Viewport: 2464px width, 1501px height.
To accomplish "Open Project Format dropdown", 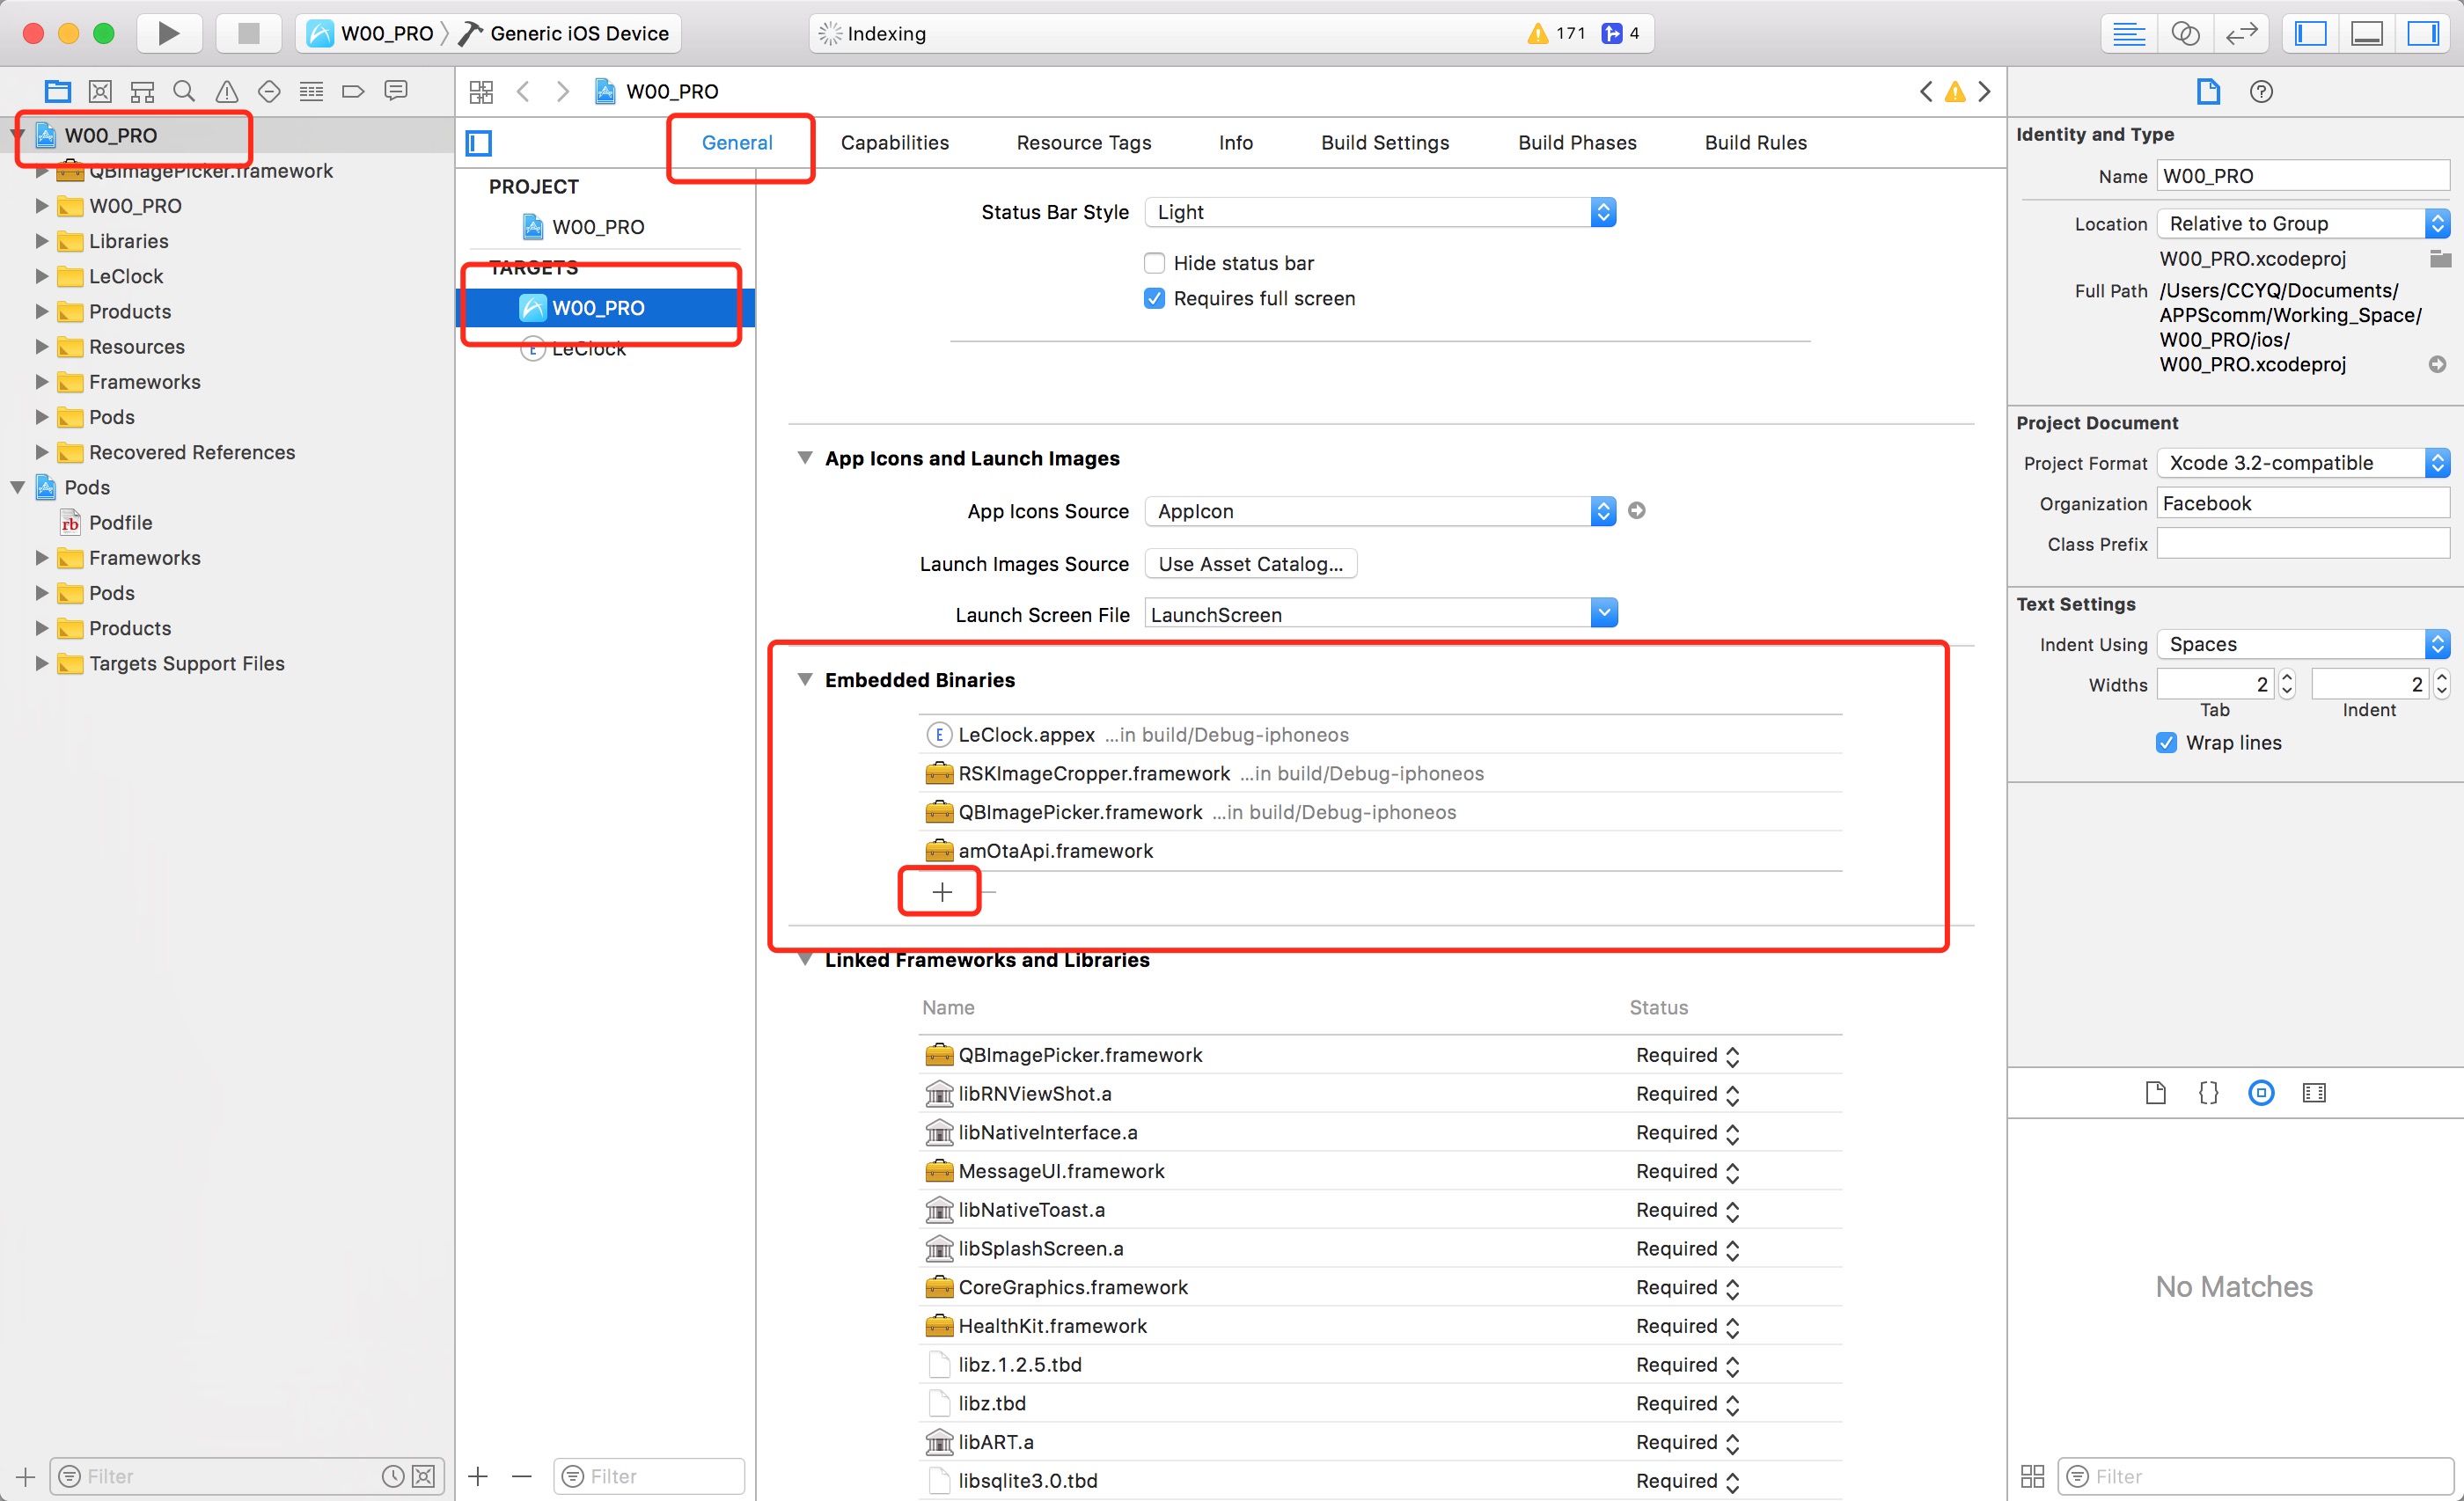I will point(2303,462).
